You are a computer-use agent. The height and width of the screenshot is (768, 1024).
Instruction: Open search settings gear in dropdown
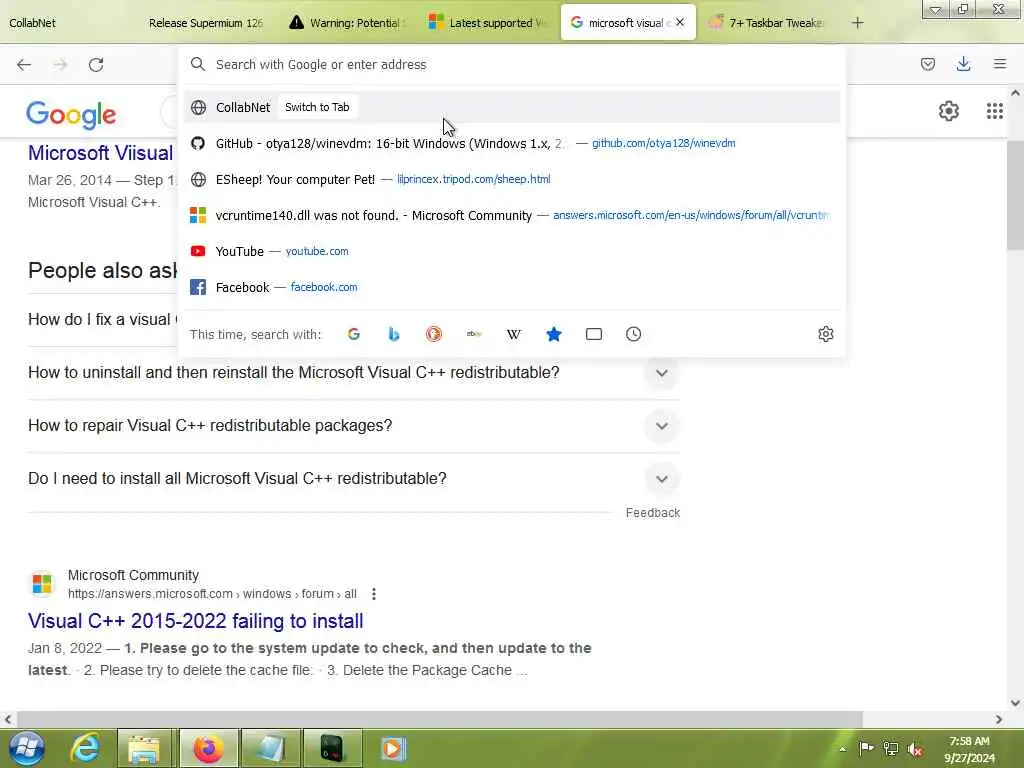coord(825,334)
